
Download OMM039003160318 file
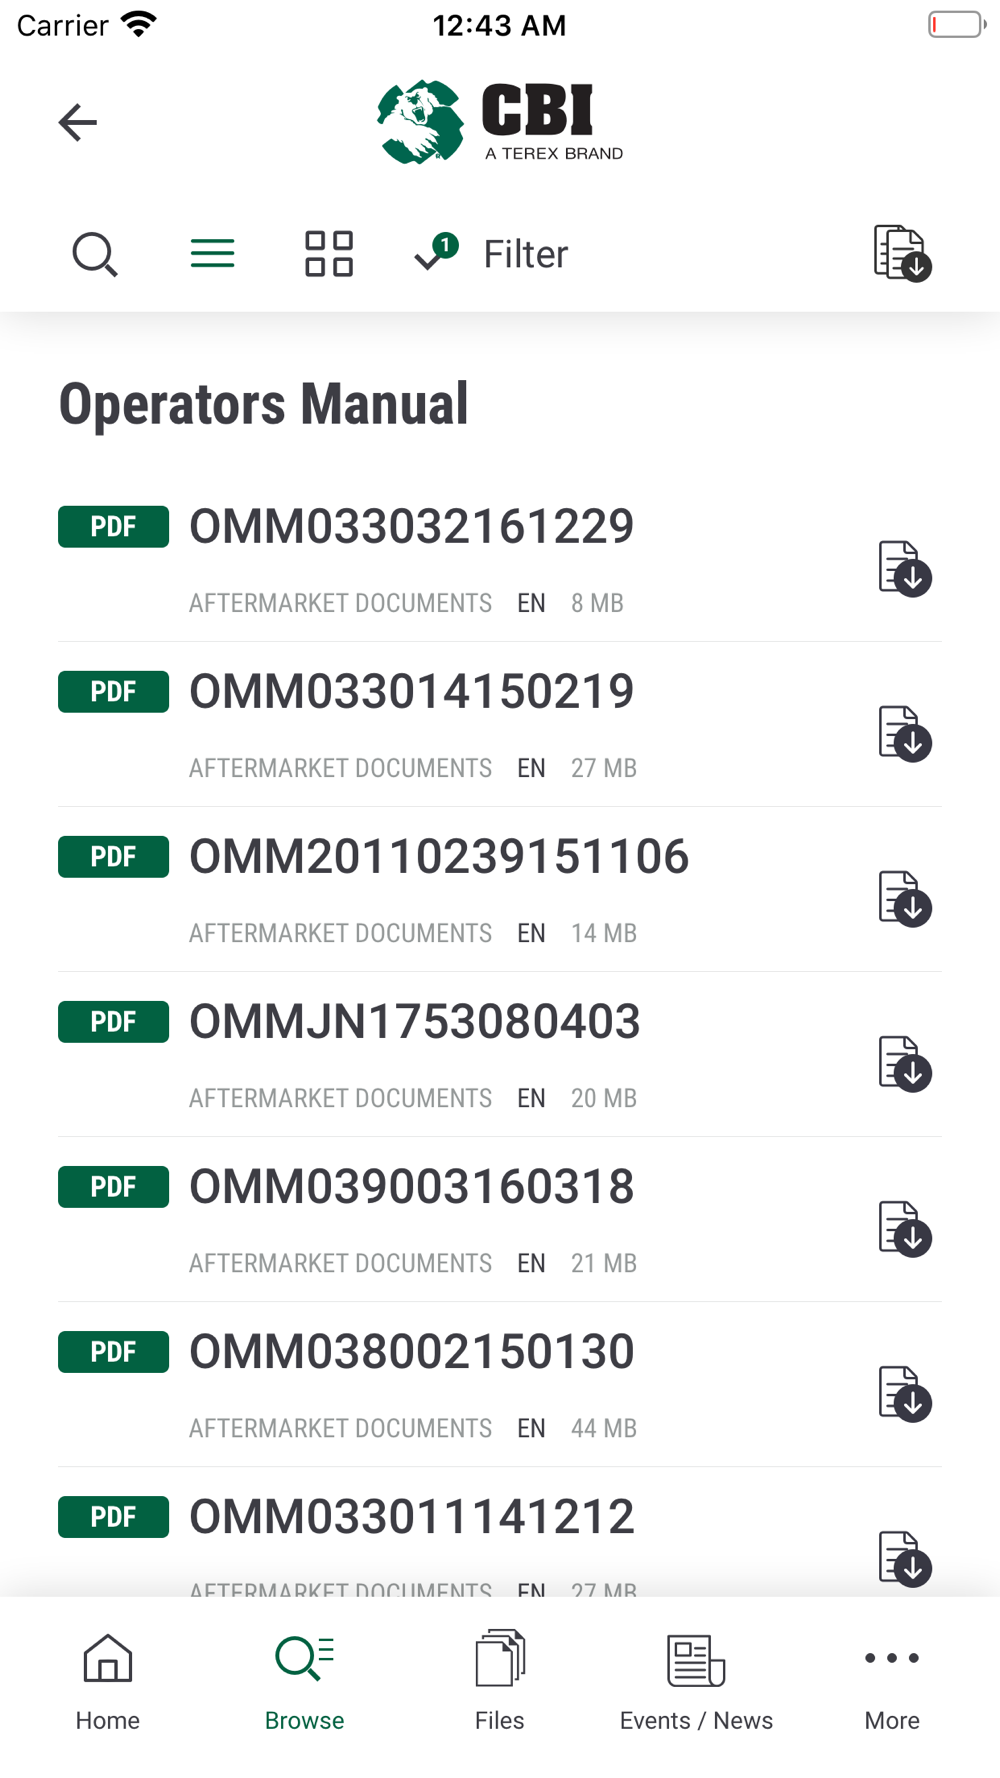tap(905, 1229)
